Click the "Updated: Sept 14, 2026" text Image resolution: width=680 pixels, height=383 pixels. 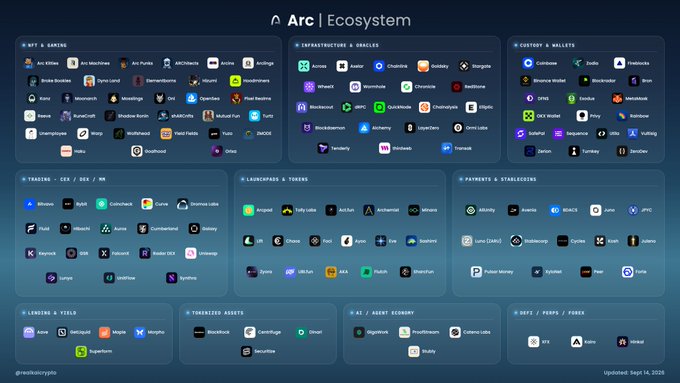point(634,373)
